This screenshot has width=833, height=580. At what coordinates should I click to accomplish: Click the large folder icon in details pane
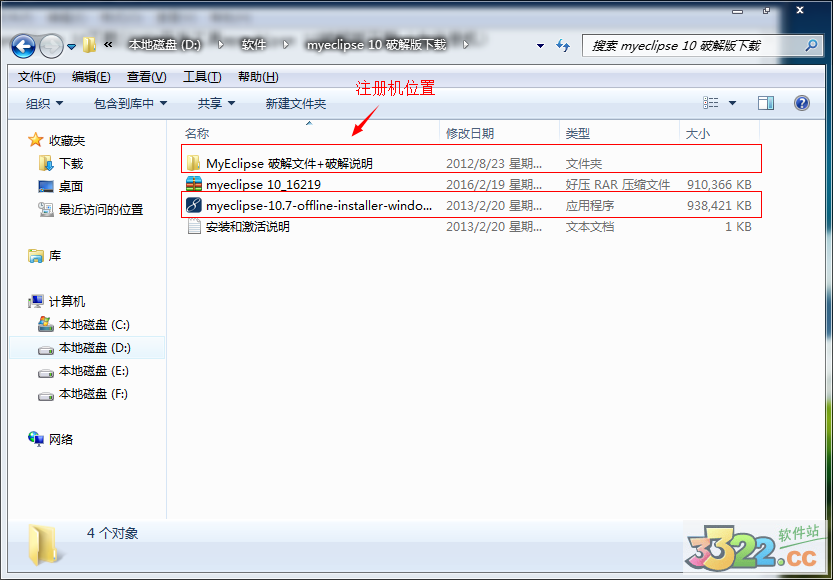click(47, 545)
